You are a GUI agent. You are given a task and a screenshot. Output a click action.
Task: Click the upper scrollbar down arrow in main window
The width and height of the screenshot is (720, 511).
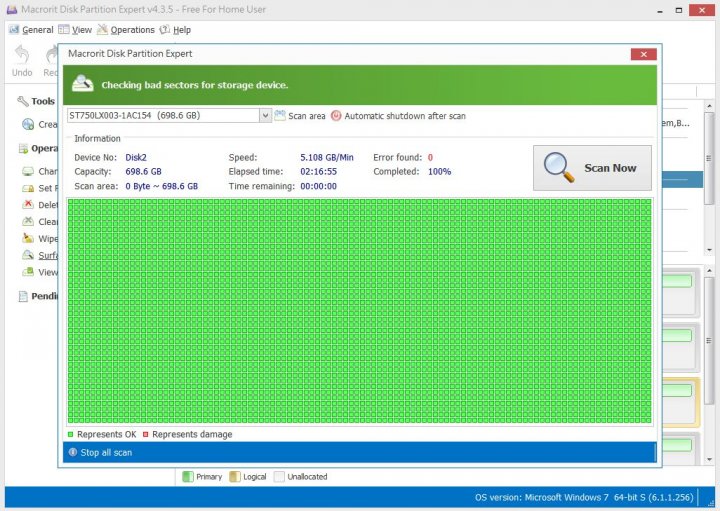pos(709,250)
